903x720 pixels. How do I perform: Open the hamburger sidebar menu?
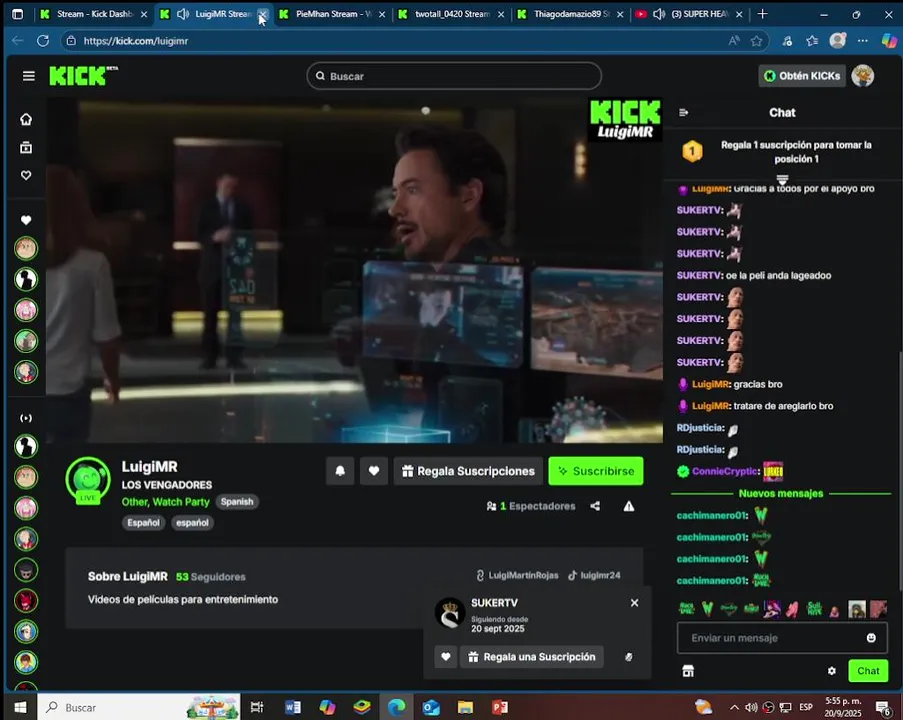point(28,76)
